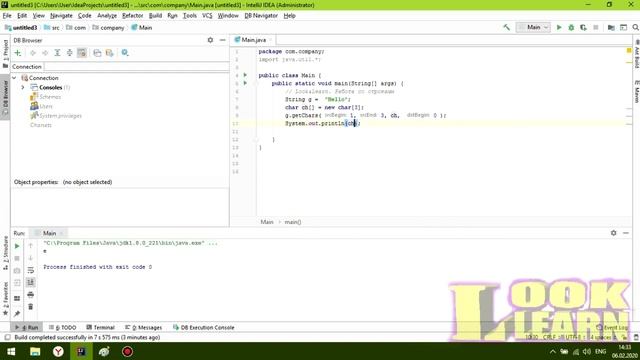640x360 pixels.
Task: Expand the Consoles tree node
Action: 23,87
